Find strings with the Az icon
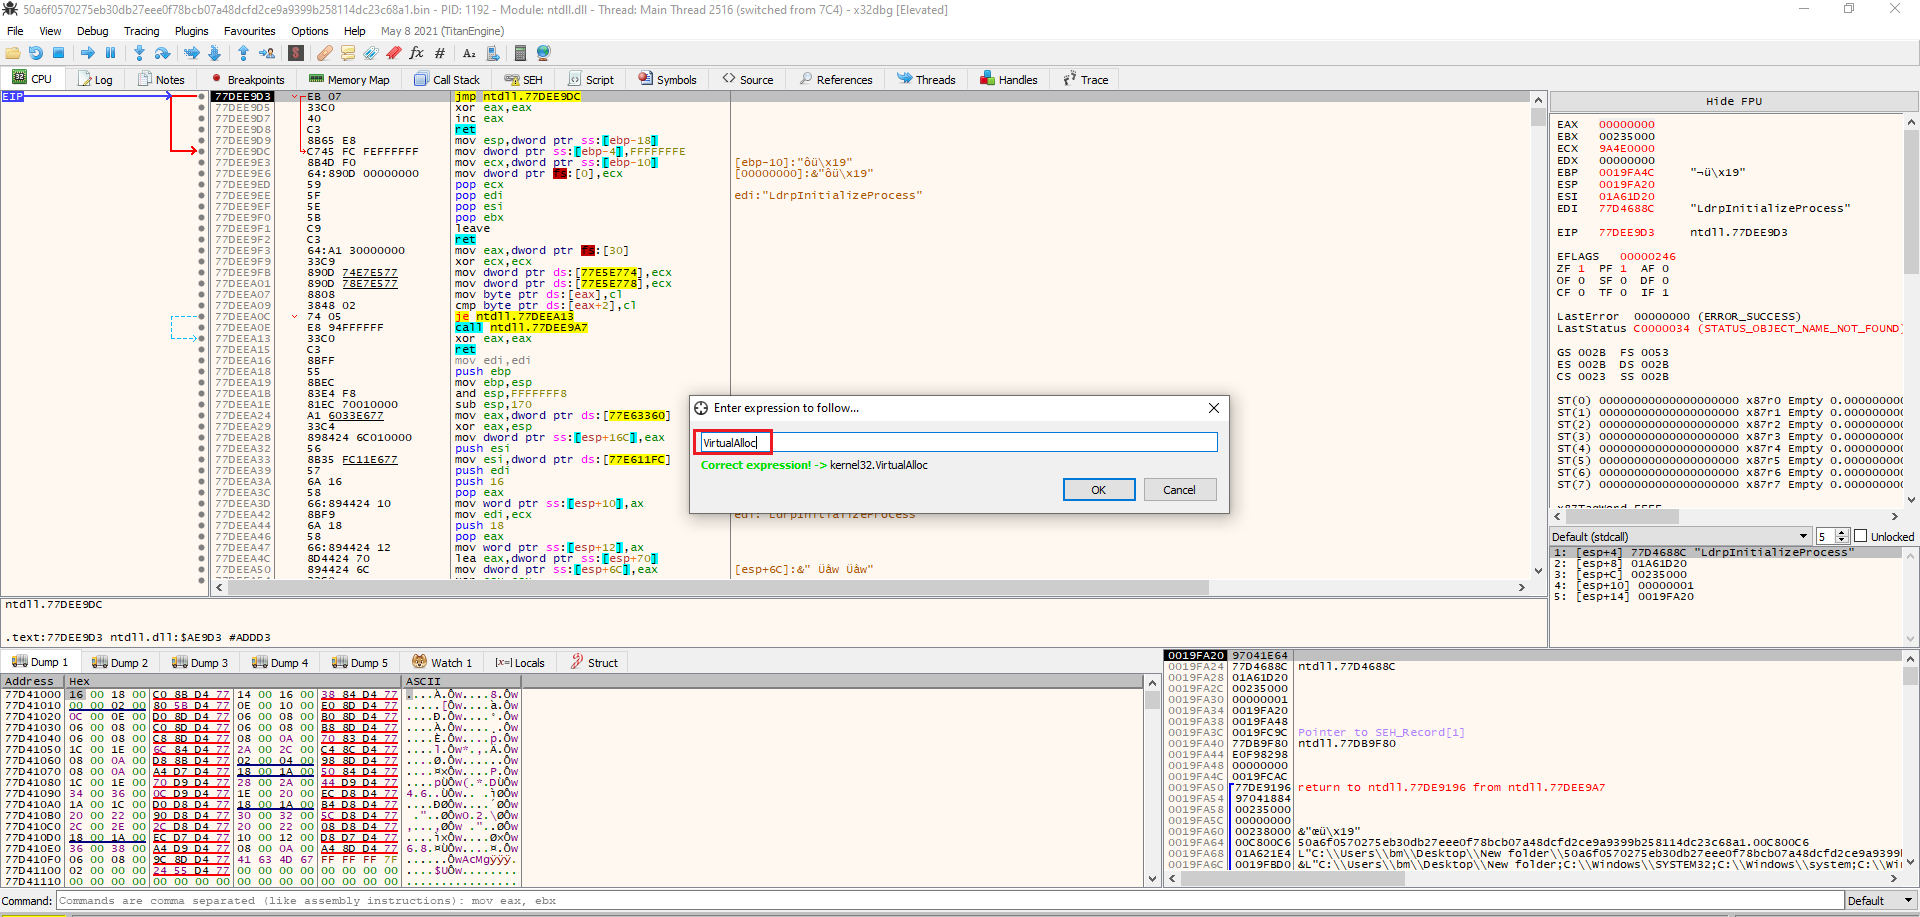Image resolution: width=1920 pixels, height=917 pixels. 469,53
